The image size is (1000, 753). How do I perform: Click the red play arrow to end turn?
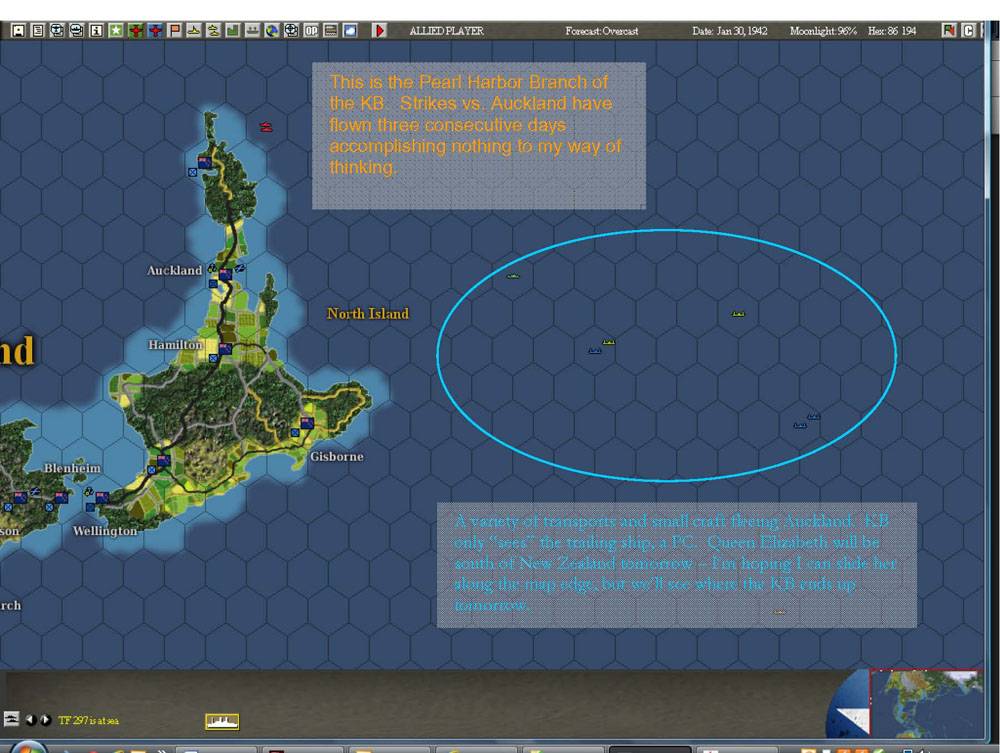click(x=379, y=31)
